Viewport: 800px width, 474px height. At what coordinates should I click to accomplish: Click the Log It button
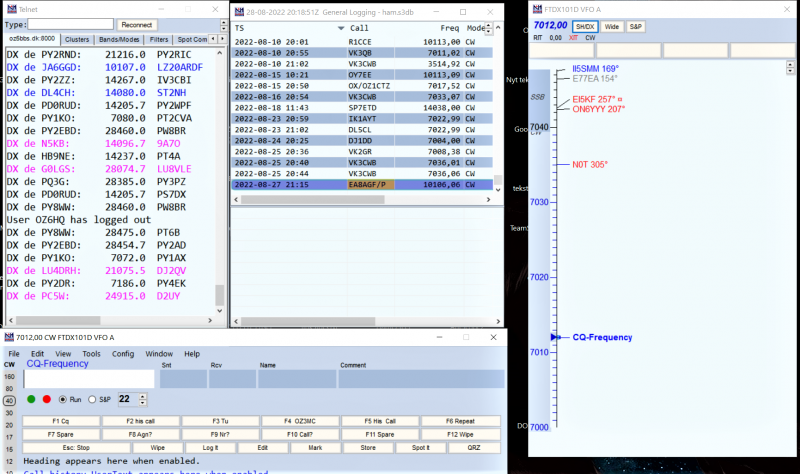pyautogui.click(x=210, y=447)
